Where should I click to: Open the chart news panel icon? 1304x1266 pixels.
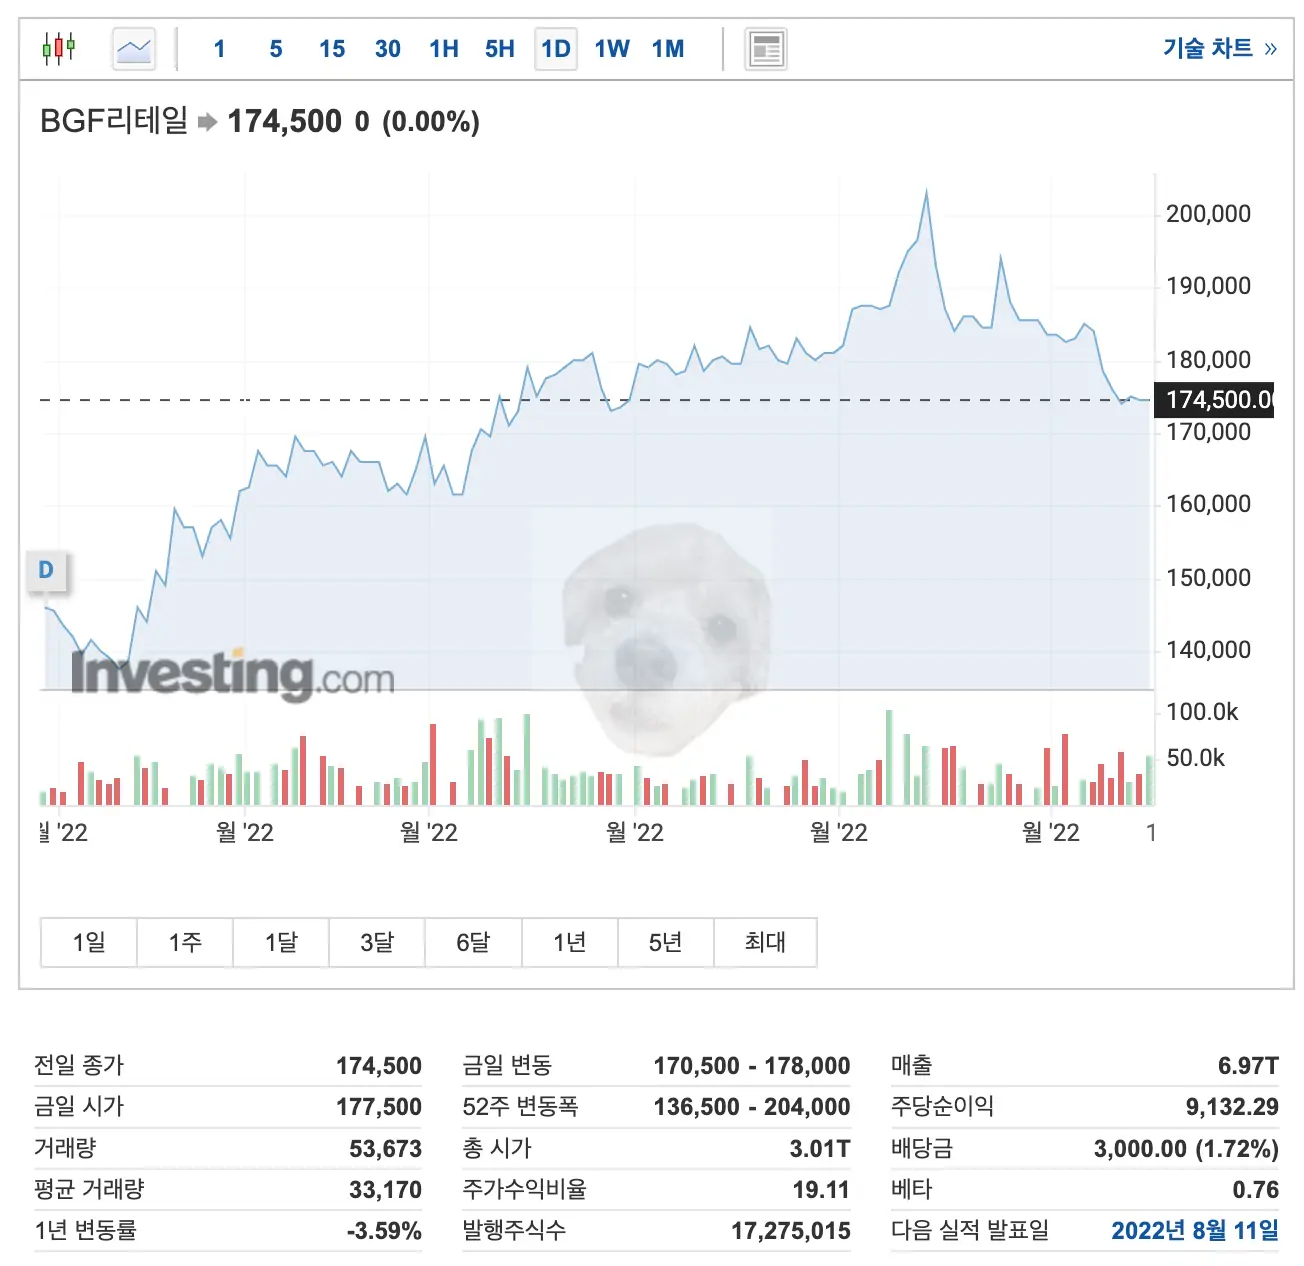765,48
